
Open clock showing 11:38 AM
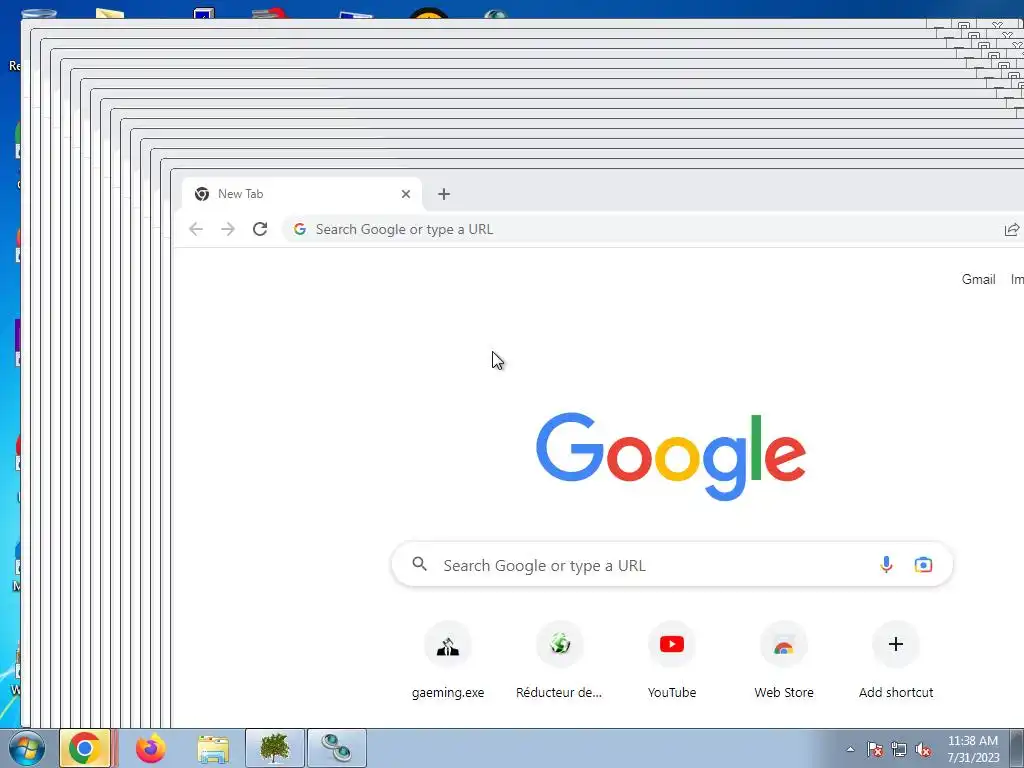click(x=973, y=749)
